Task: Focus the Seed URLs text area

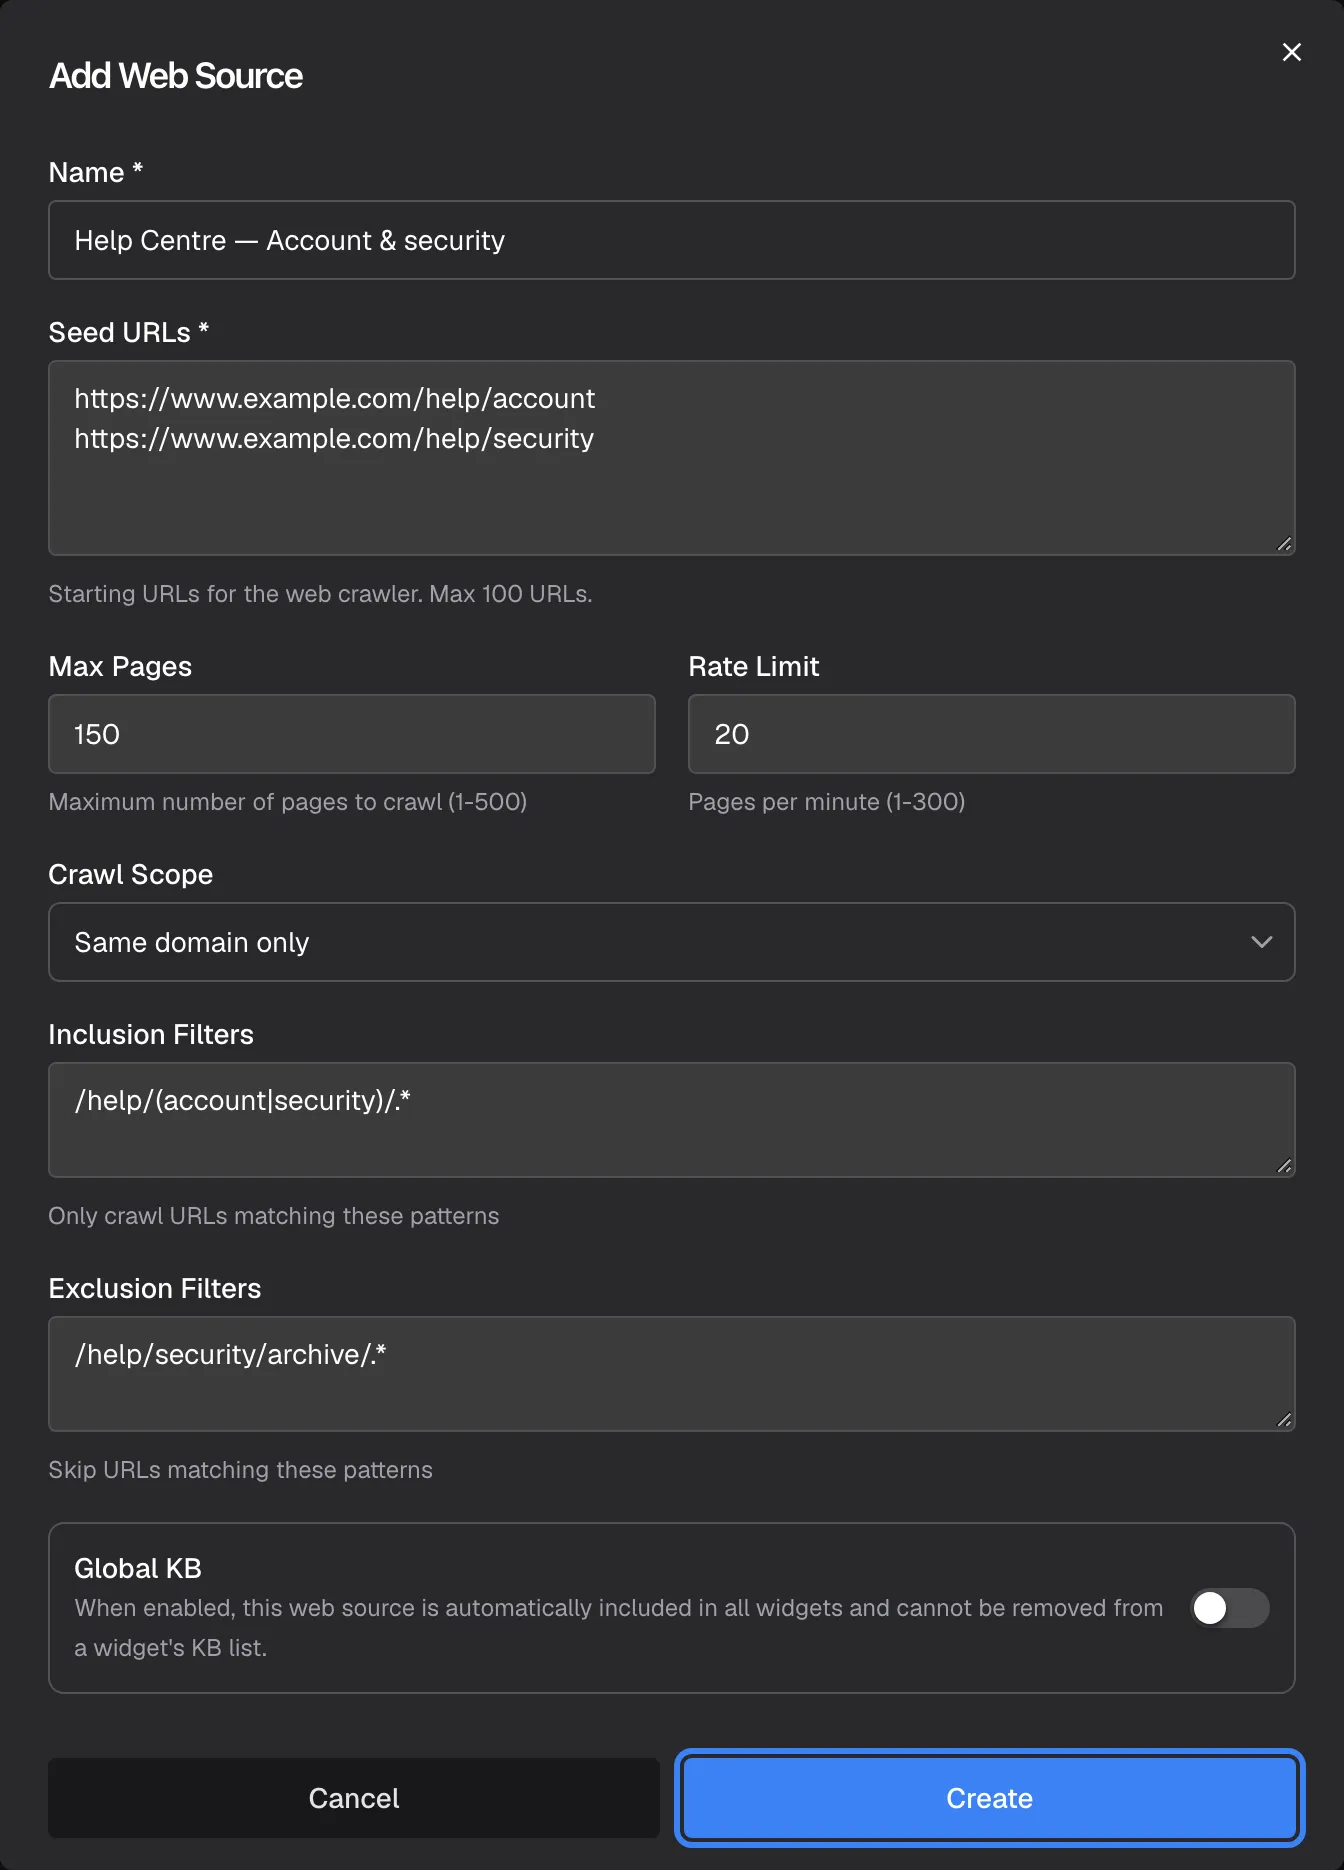Action: click(672, 458)
